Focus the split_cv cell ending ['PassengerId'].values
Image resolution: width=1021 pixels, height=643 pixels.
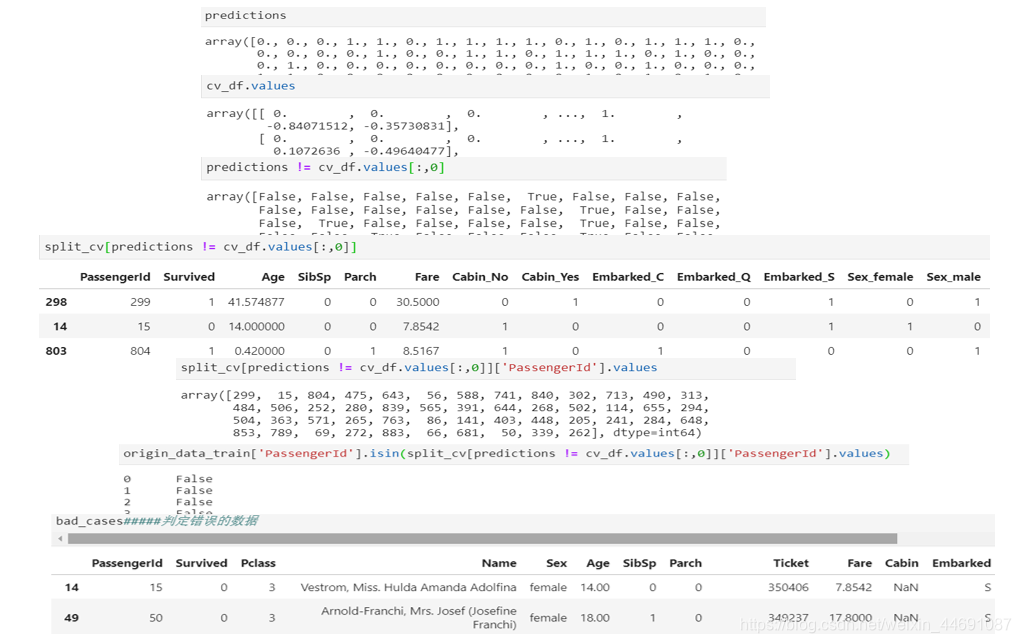[x=486, y=368]
